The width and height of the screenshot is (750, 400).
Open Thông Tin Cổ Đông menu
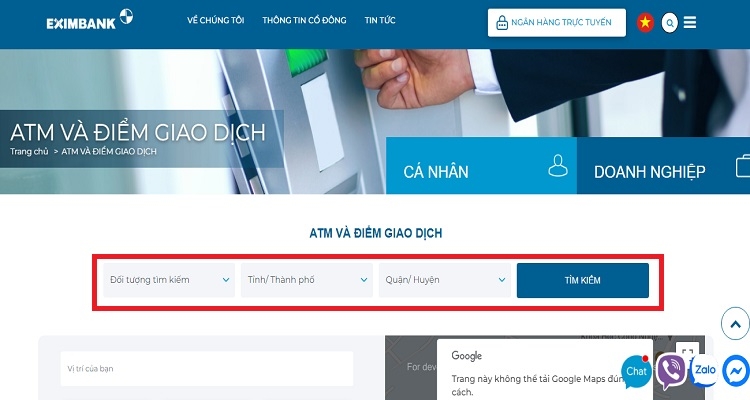click(304, 20)
